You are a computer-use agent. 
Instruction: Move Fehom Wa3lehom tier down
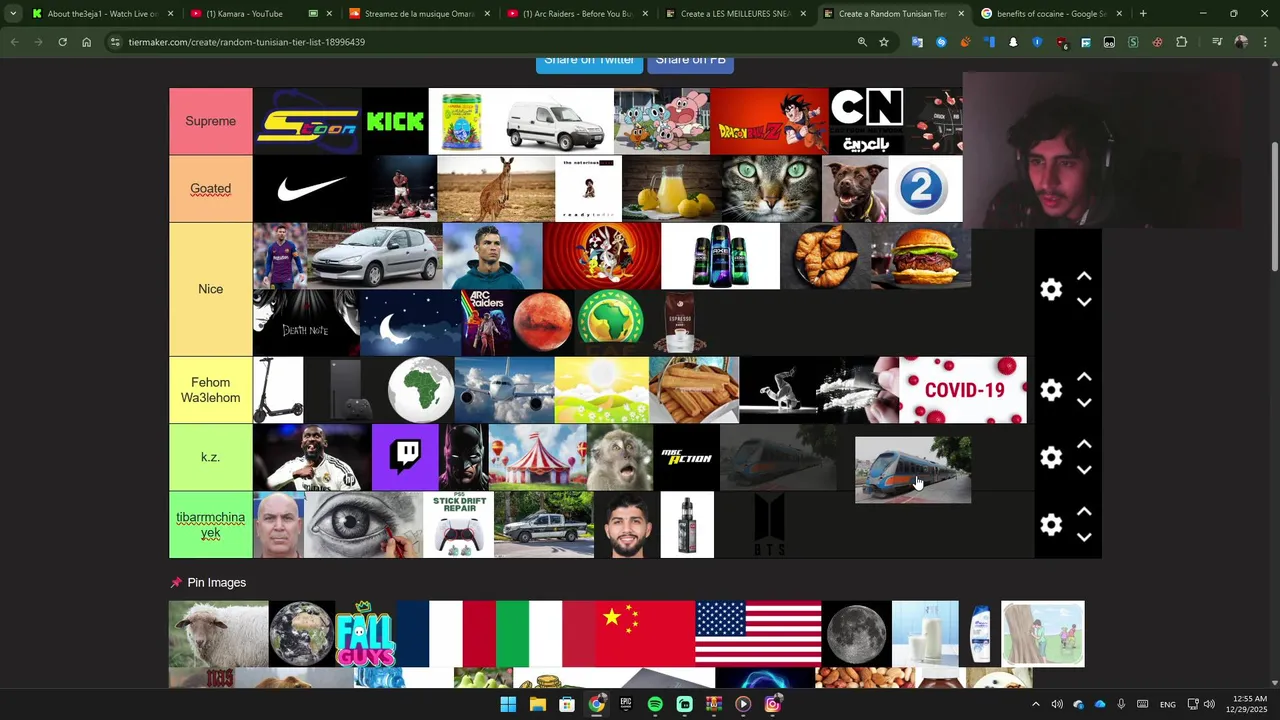pyautogui.click(x=1084, y=403)
